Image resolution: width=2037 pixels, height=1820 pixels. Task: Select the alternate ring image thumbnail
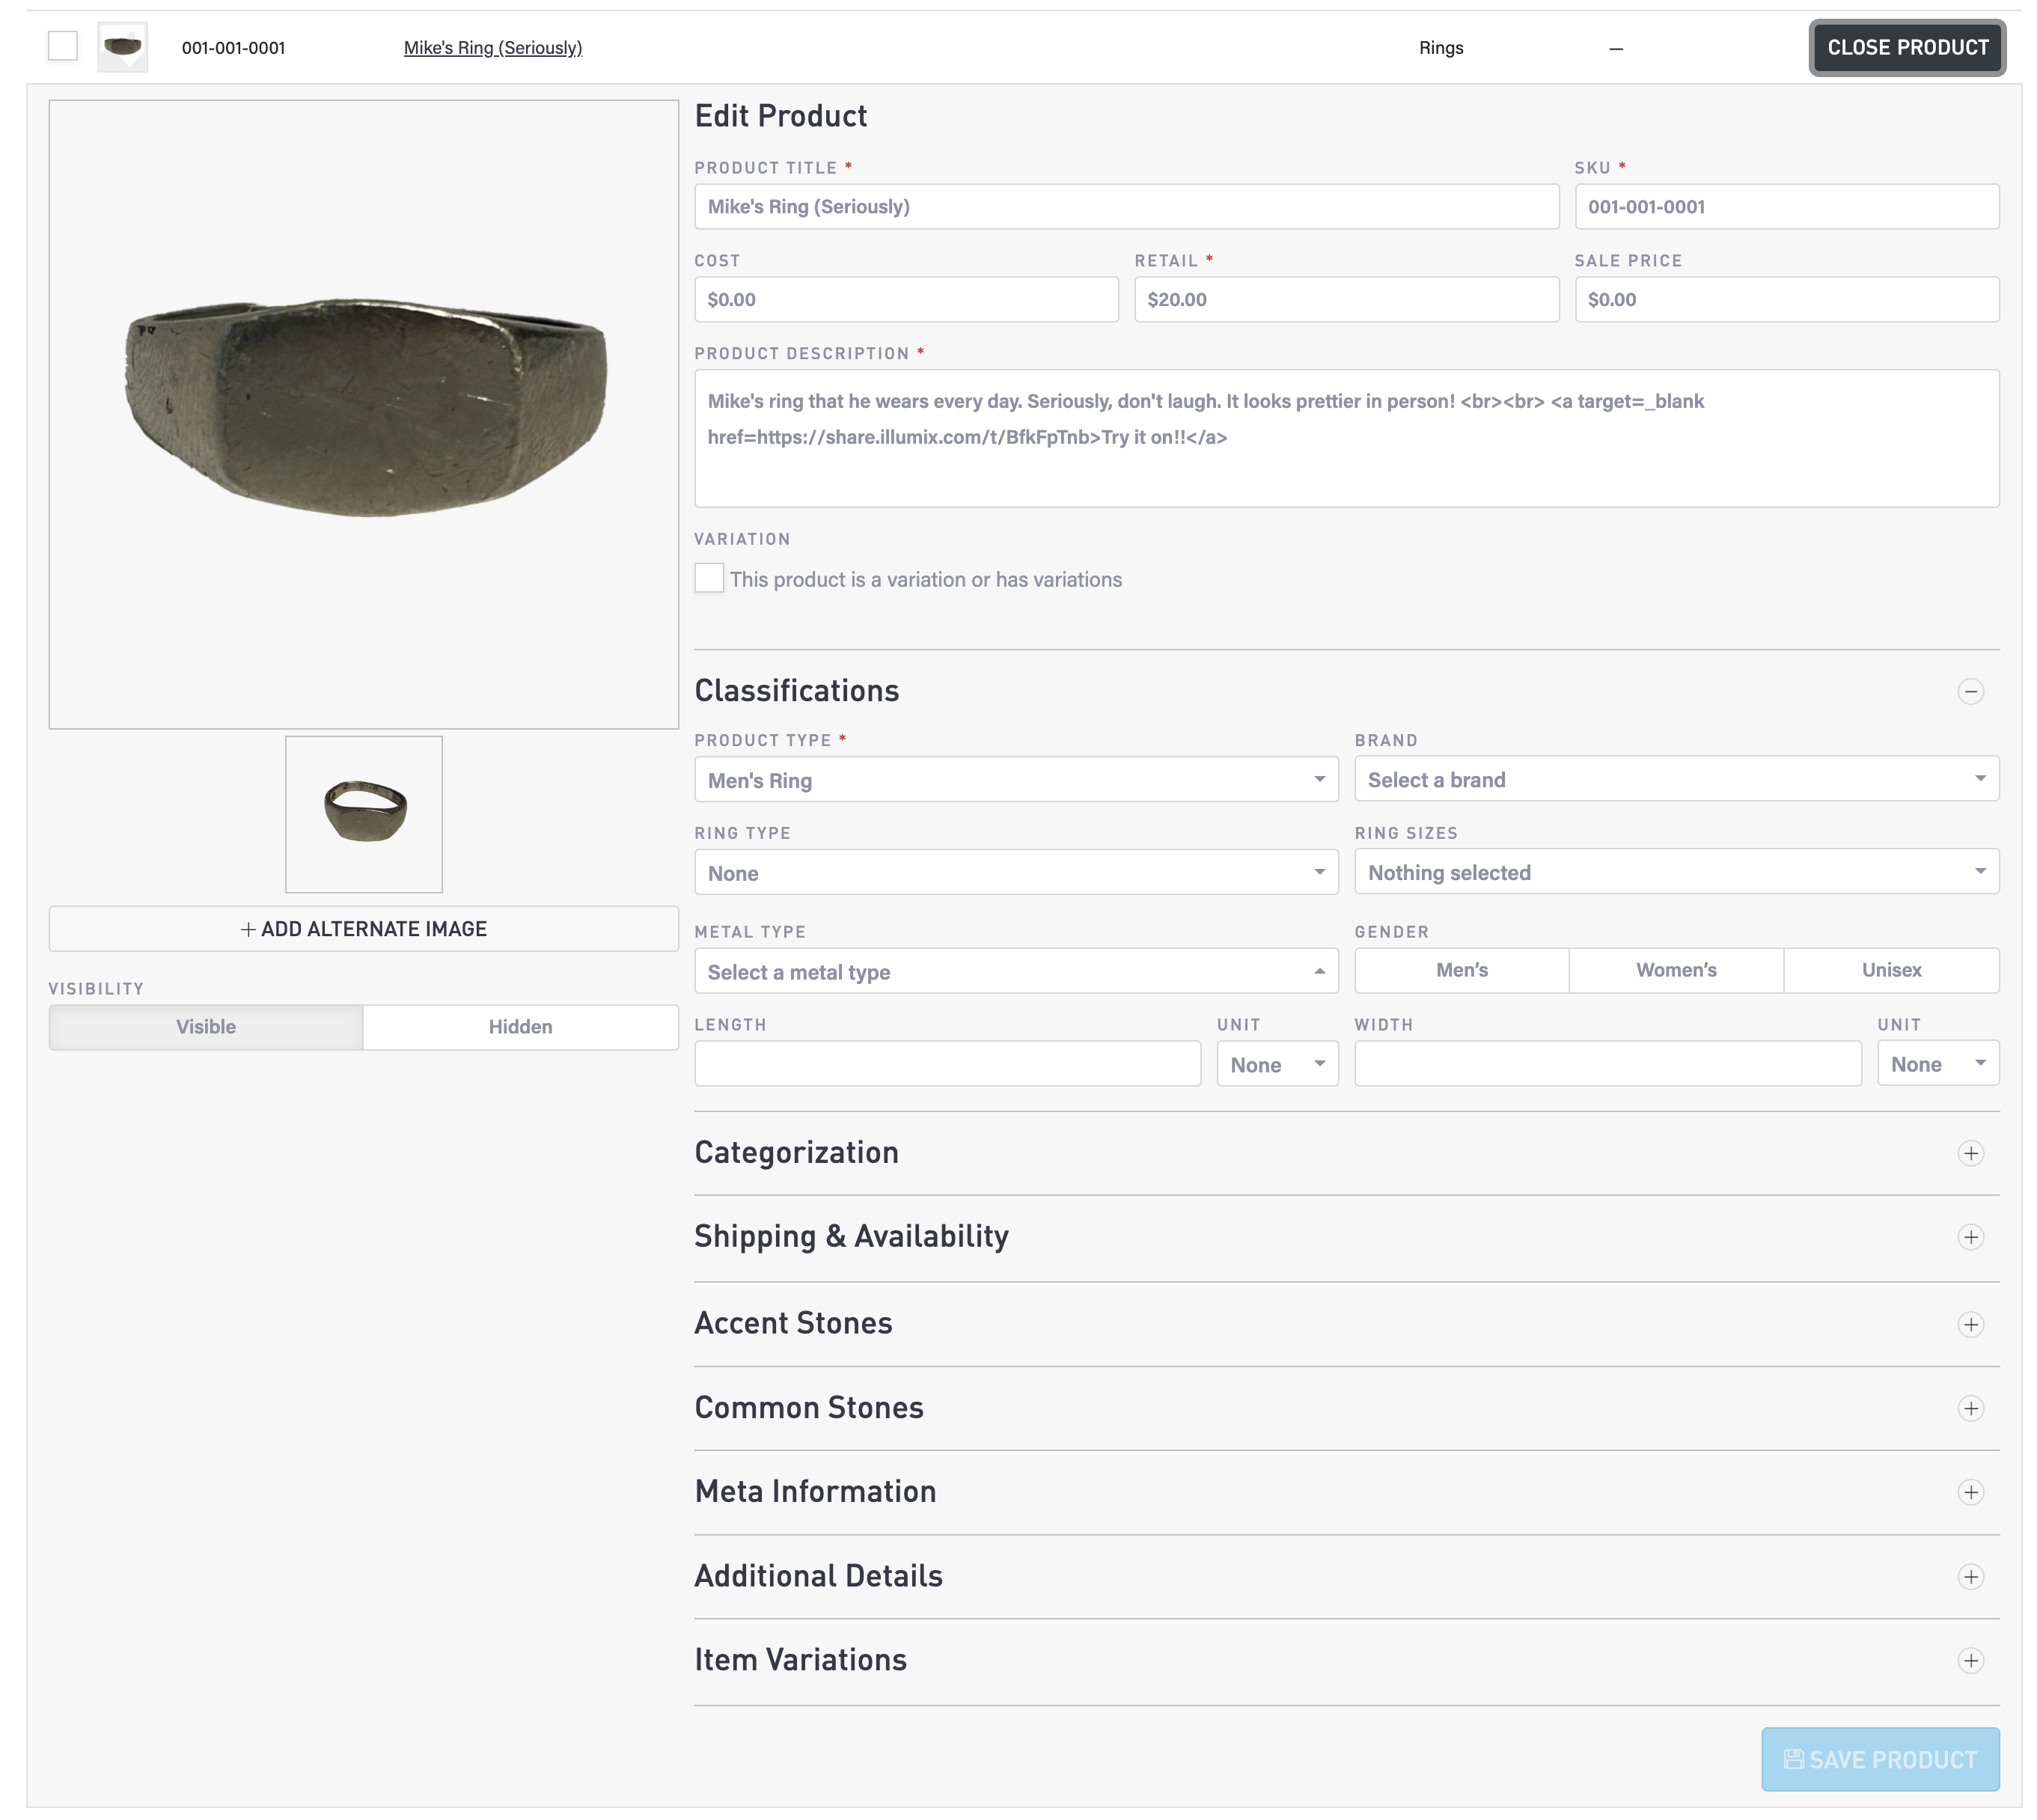(x=364, y=814)
